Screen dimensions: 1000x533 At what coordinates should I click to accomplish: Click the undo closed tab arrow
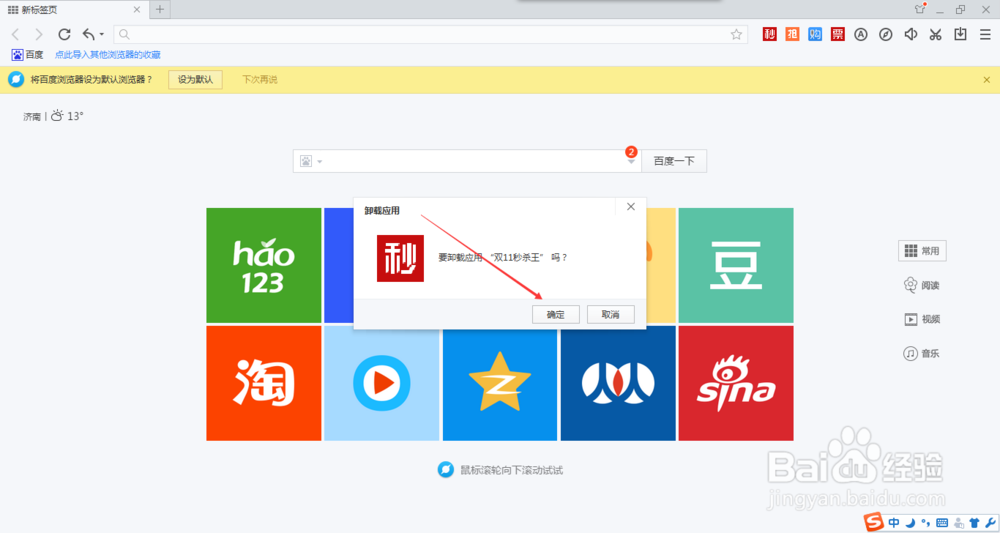click(89, 34)
